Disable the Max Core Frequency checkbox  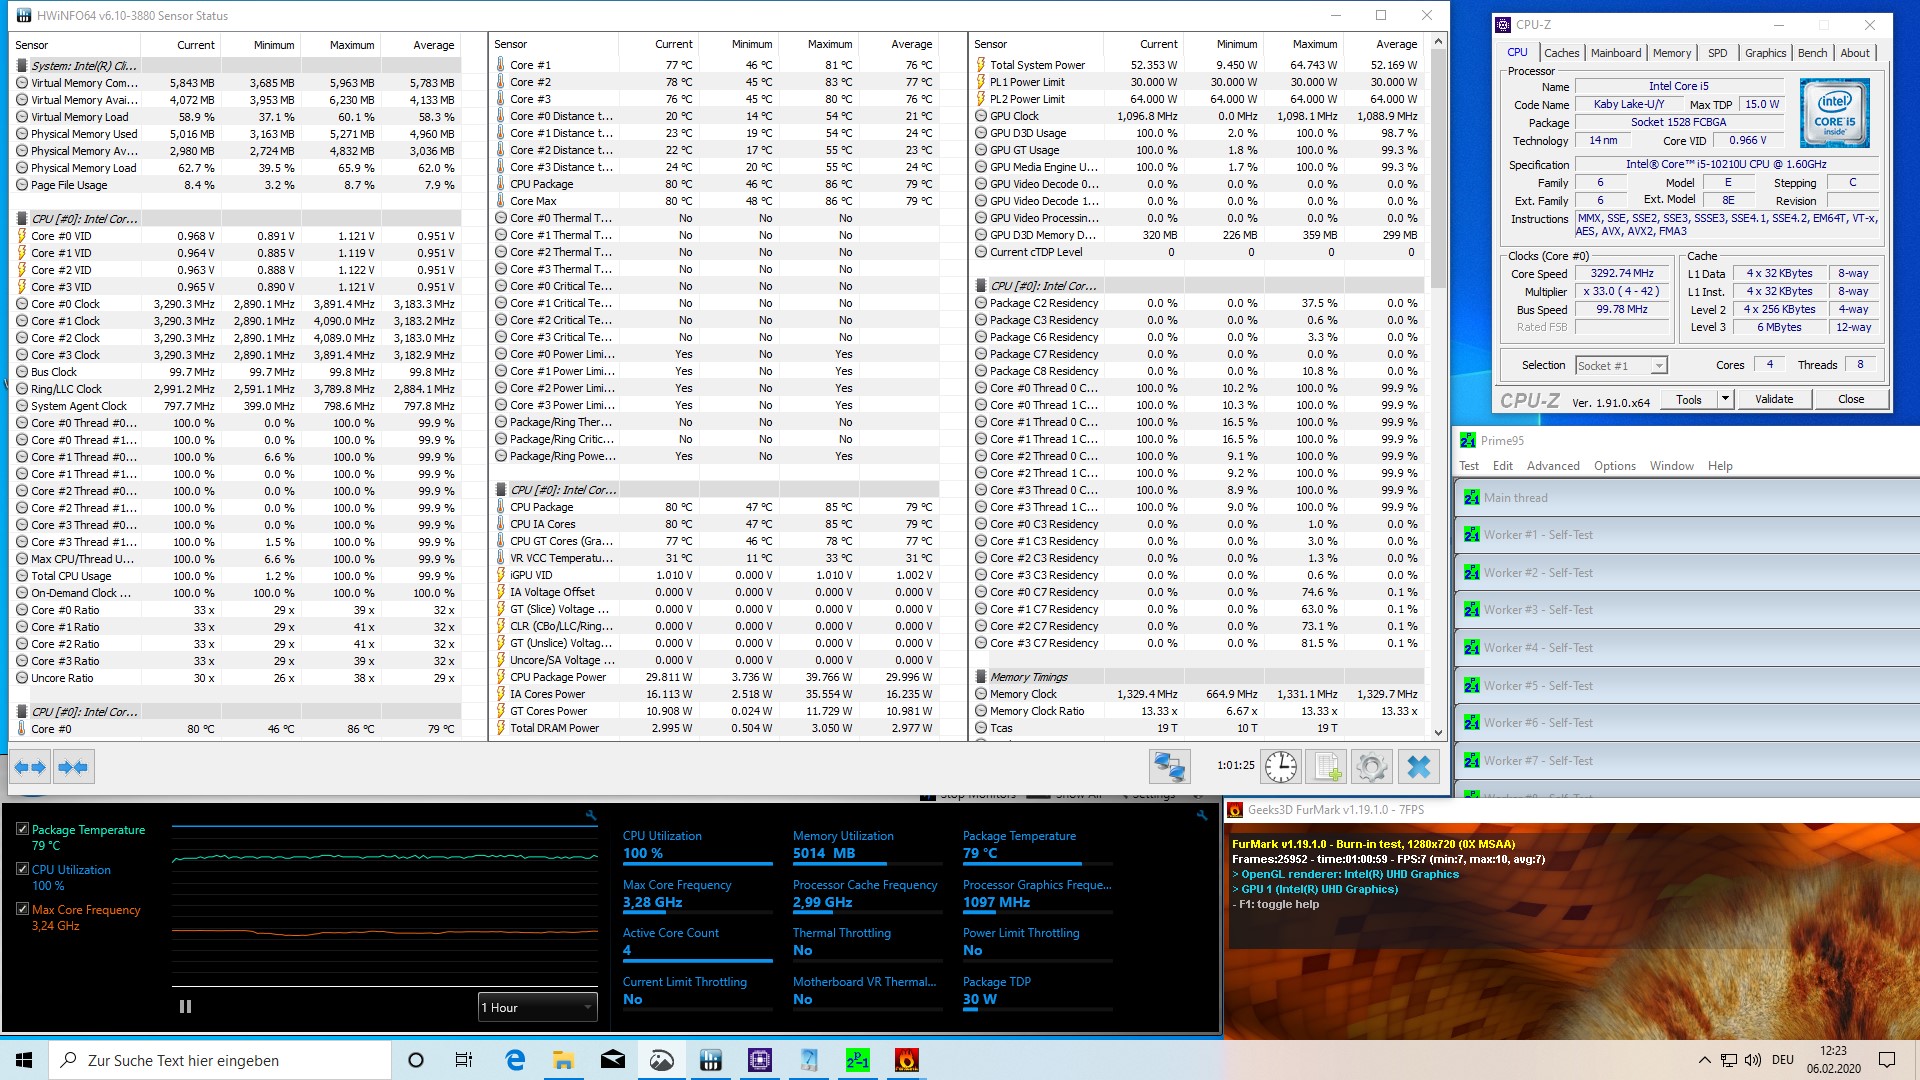(22, 909)
